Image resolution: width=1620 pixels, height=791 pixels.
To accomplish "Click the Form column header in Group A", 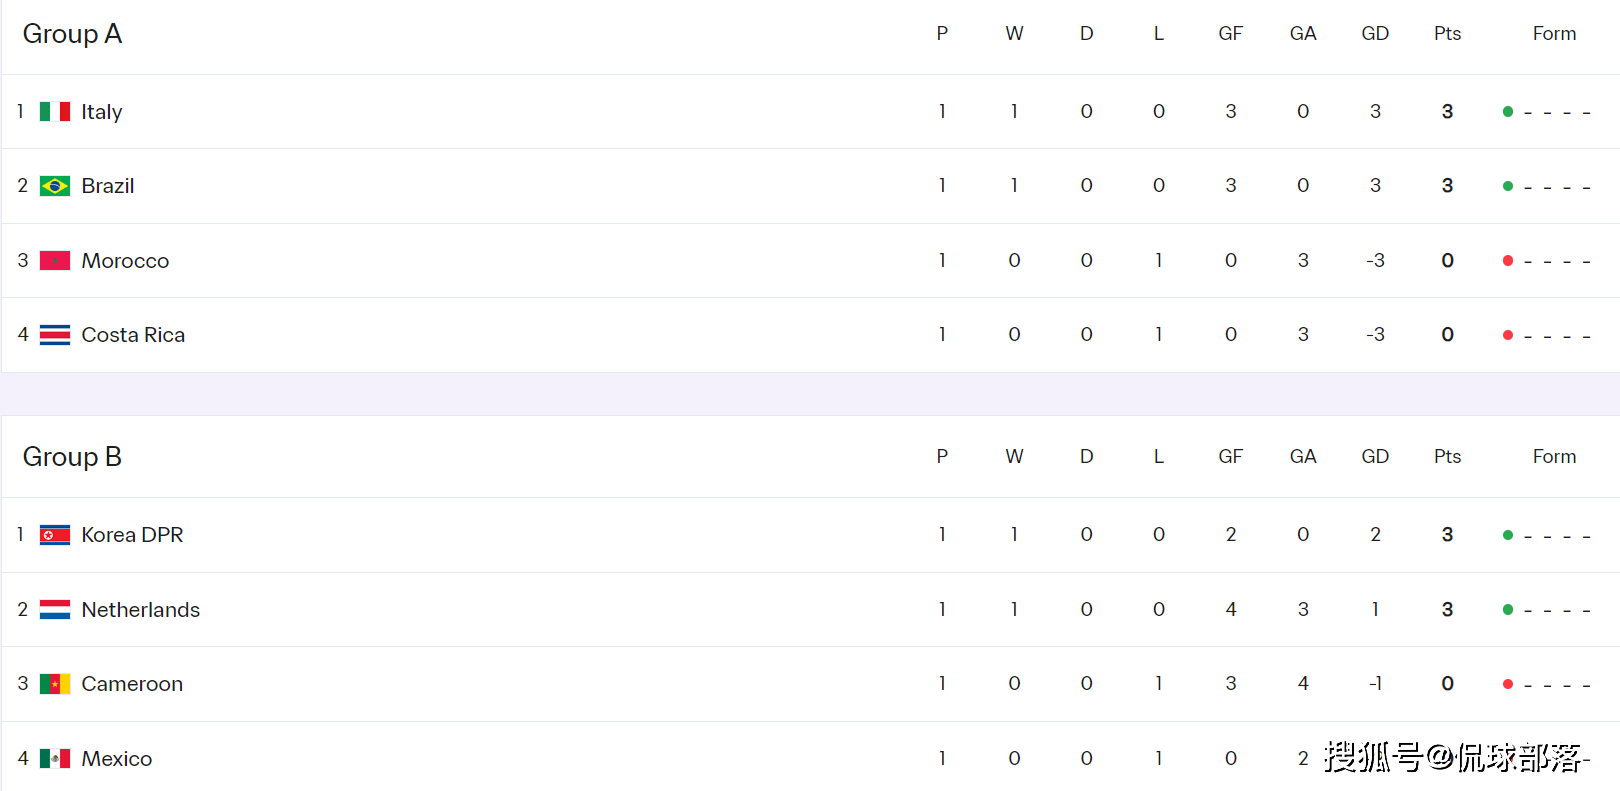I will [1554, 34].
